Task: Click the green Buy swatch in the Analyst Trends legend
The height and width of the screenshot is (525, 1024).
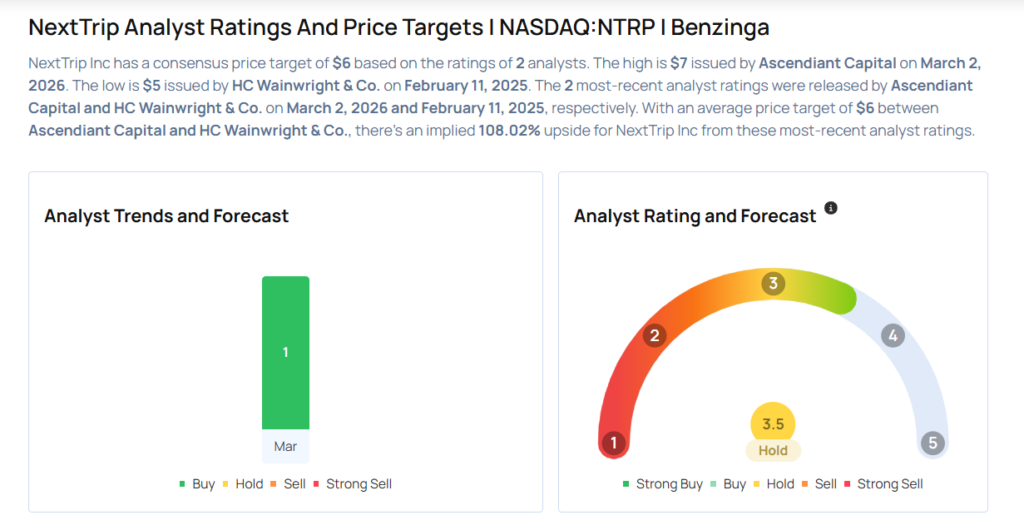Action: click(183, 484)
